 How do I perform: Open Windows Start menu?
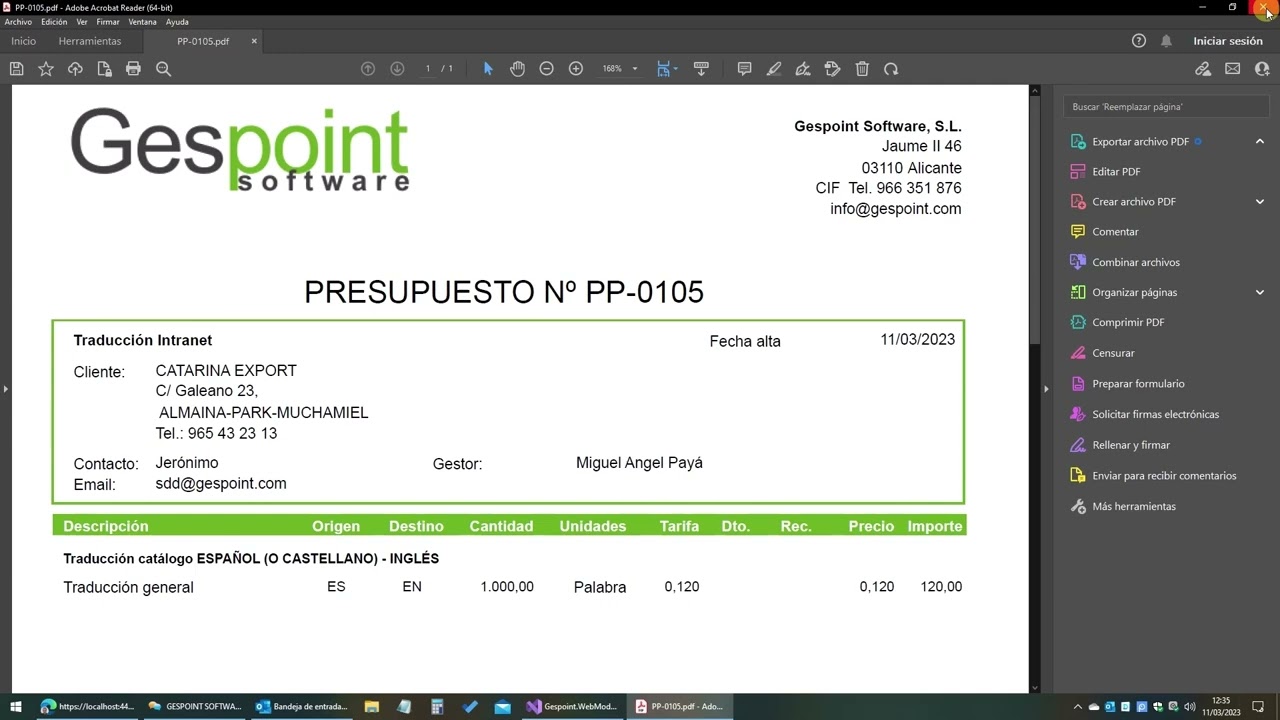(x=16, y=707)
